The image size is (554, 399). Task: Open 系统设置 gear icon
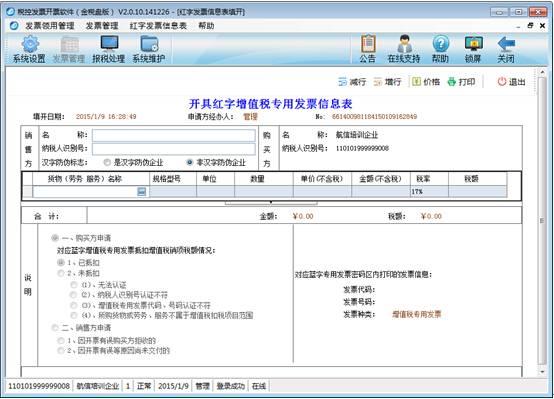(29, 44)
